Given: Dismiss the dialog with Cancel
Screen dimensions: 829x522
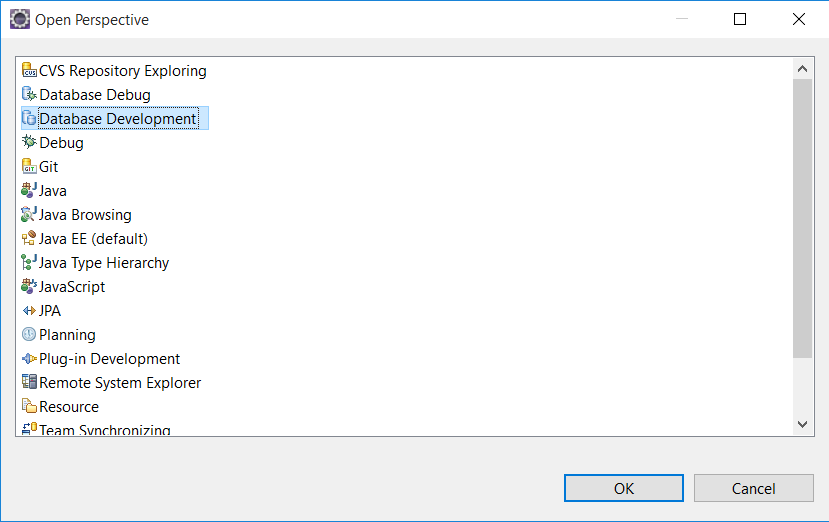Looking at the screenshot, I should (x=753, y=488).
